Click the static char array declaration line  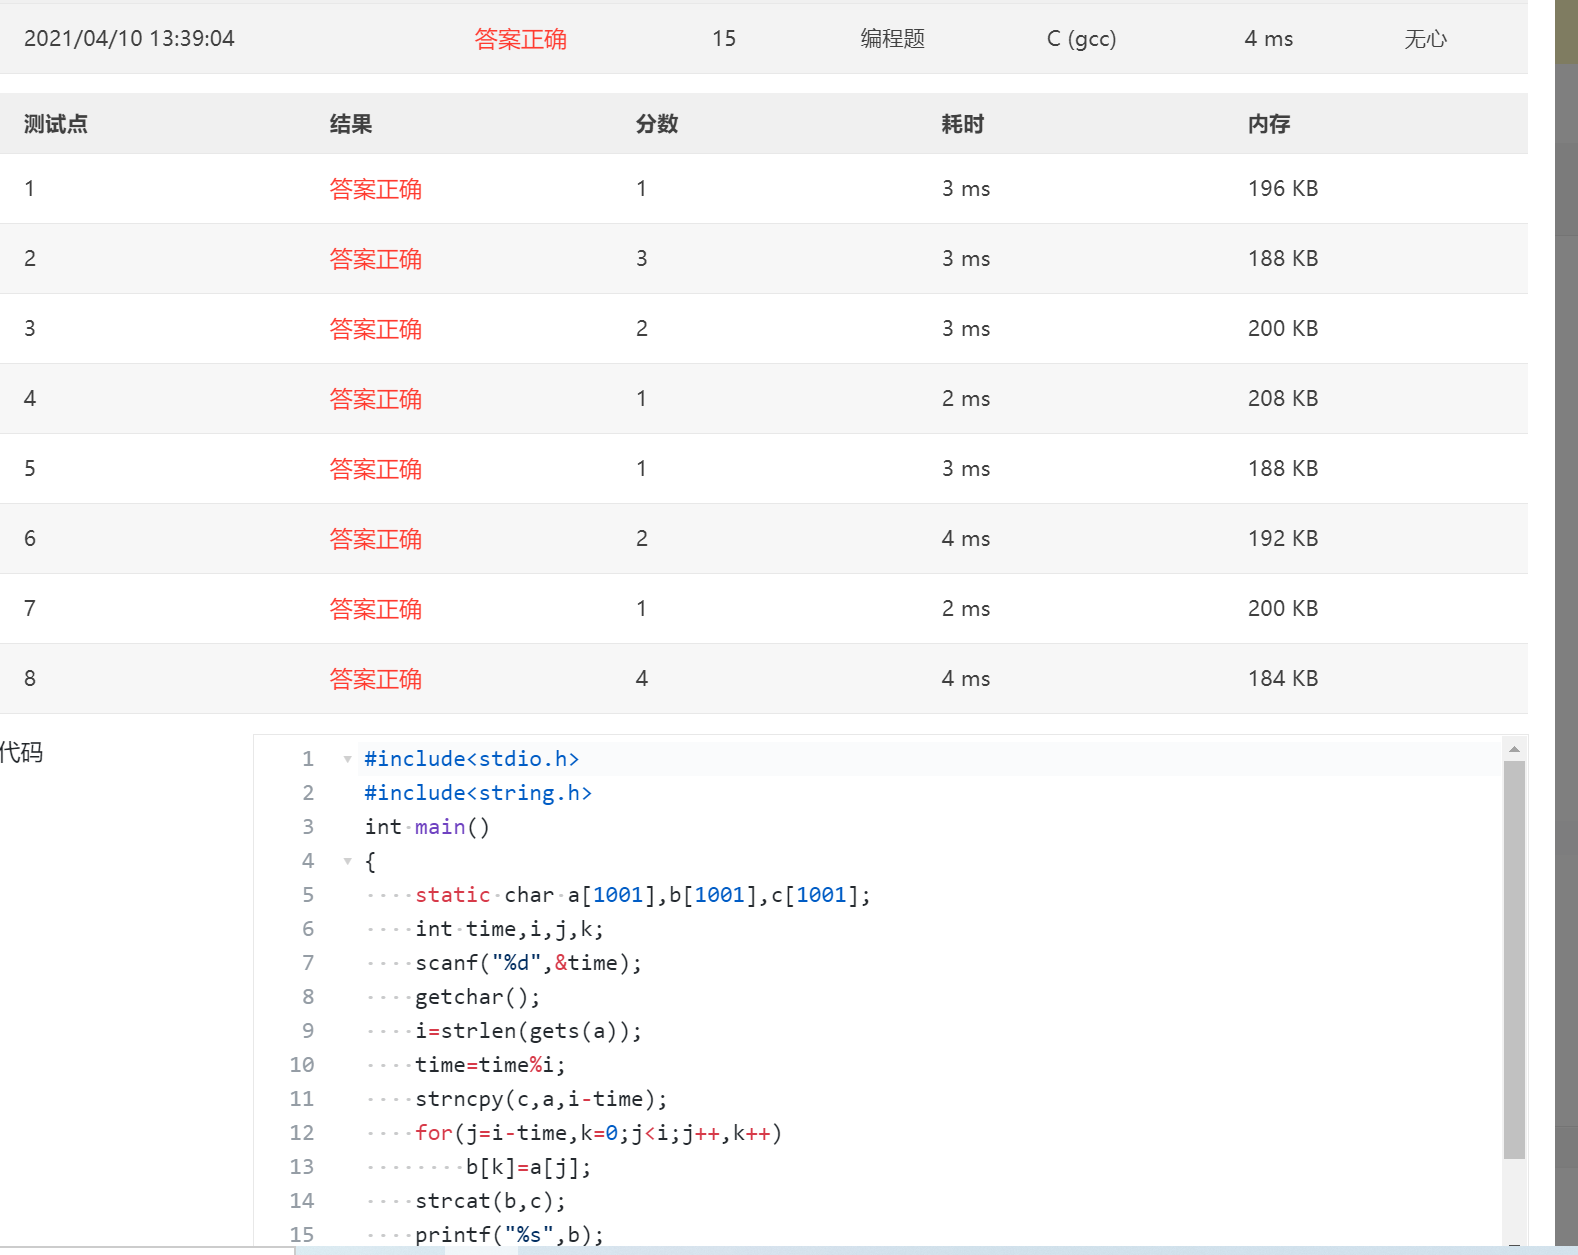tap(643, 895)
